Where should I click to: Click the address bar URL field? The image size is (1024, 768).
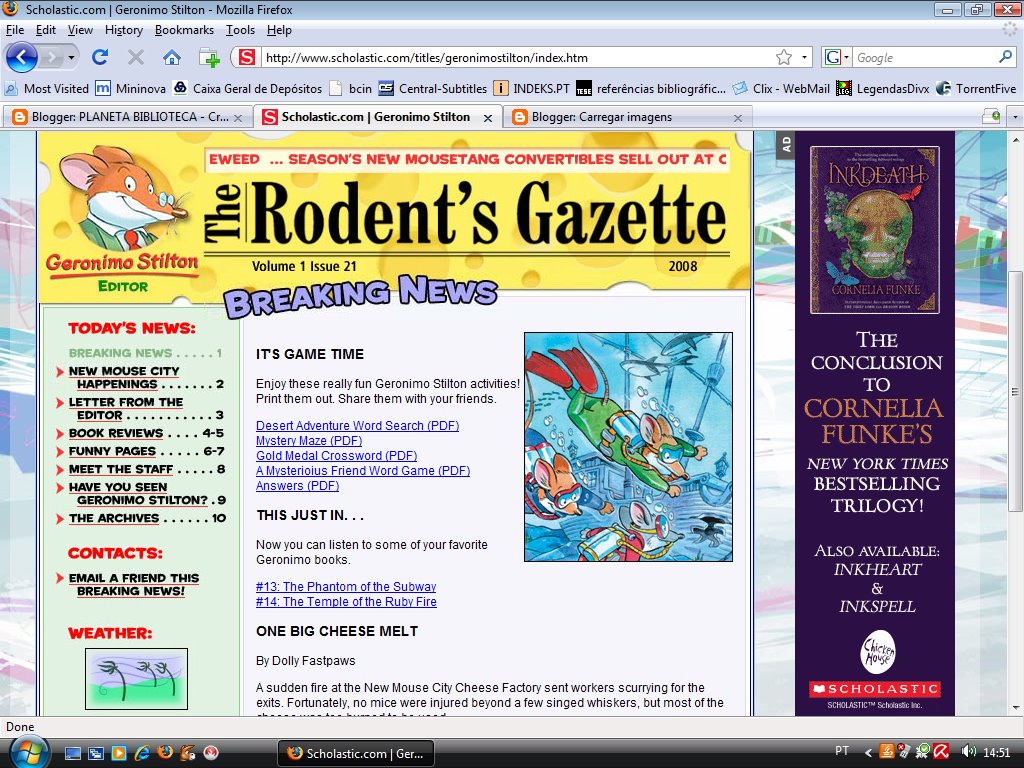[x=517, y=57]
